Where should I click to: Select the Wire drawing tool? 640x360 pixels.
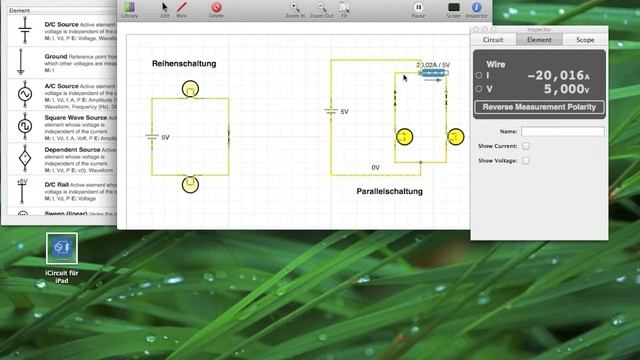coord(181,10)
